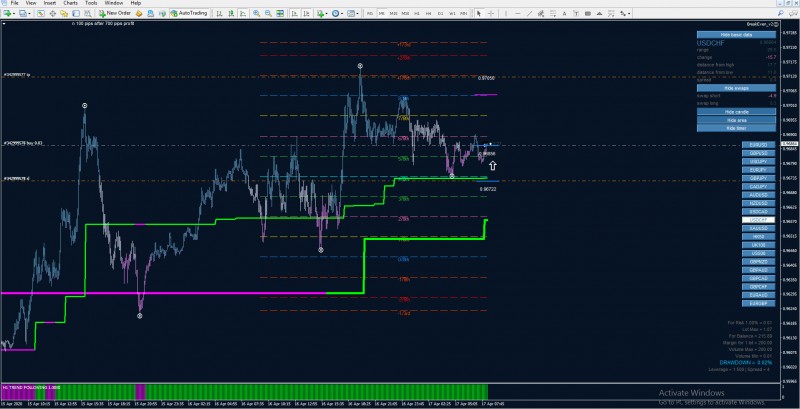Open the File menu
The height and width of the screenshot is (409, 800).
click(15, 3)
